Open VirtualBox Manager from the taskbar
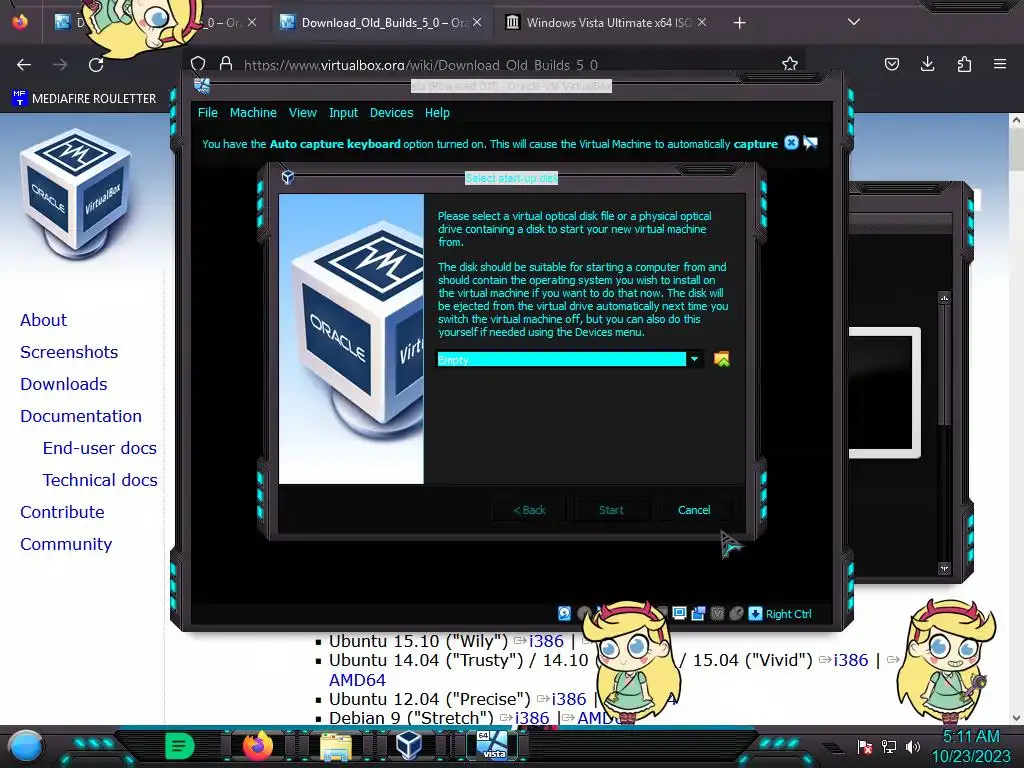Image resolution: width=1024 pixels, height=768 pixels. 409,746
